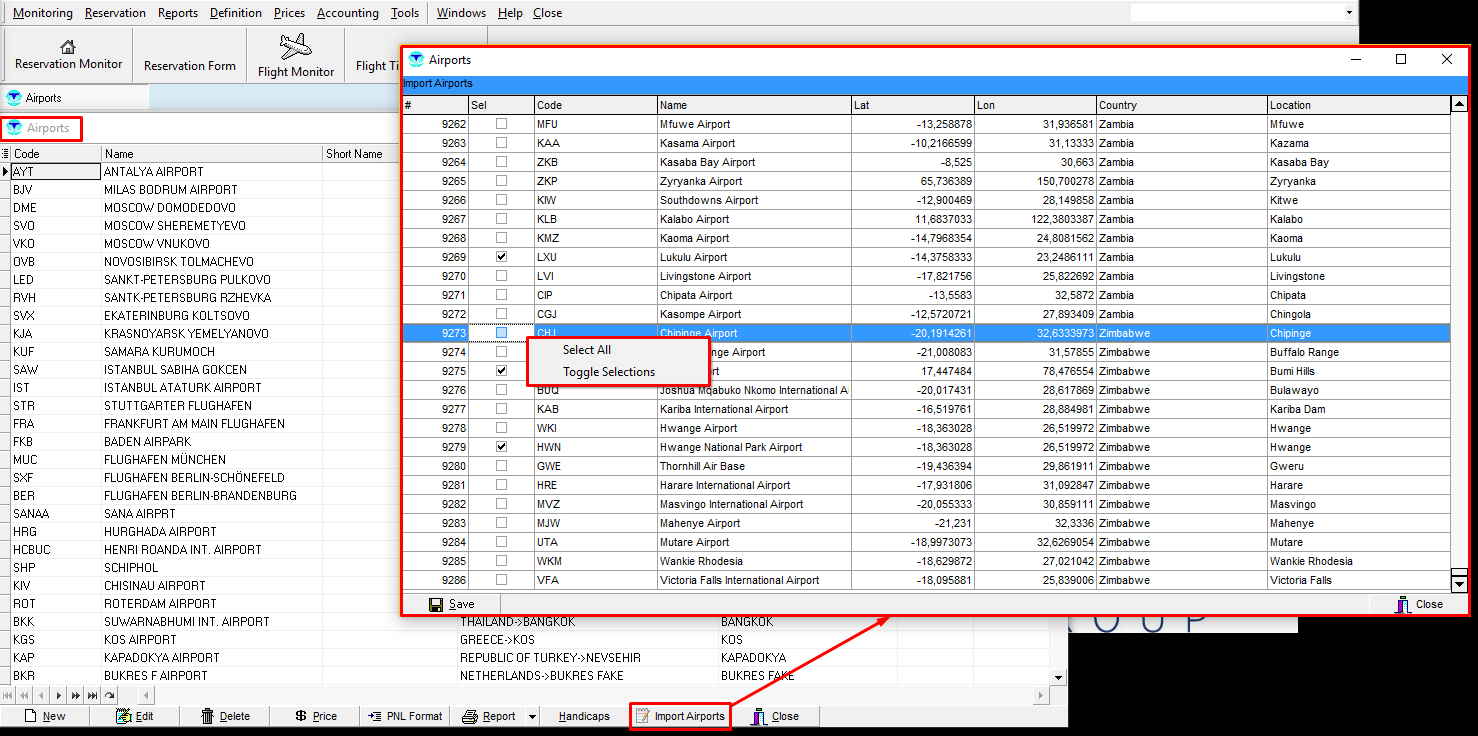Click the Import Airports button
This screenshot has width=1478, height=736.
pos(680,716)
